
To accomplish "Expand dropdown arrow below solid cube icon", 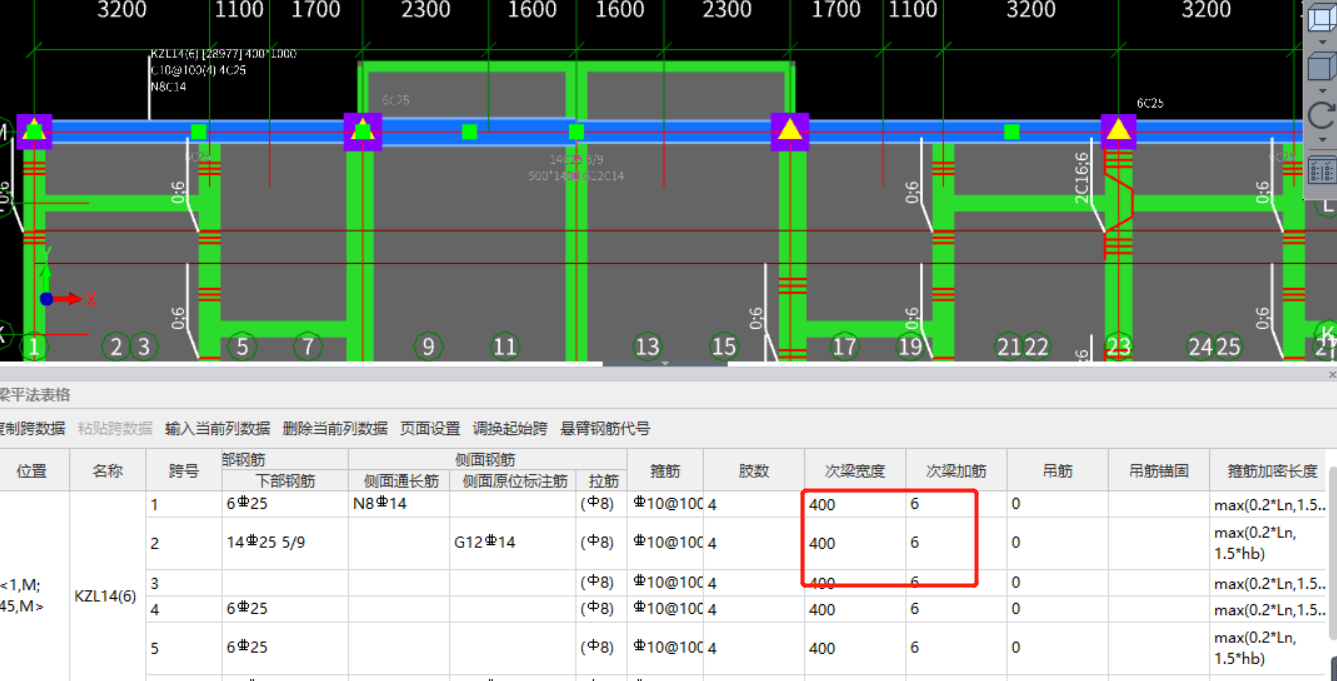I will (x=1322, y=91).
